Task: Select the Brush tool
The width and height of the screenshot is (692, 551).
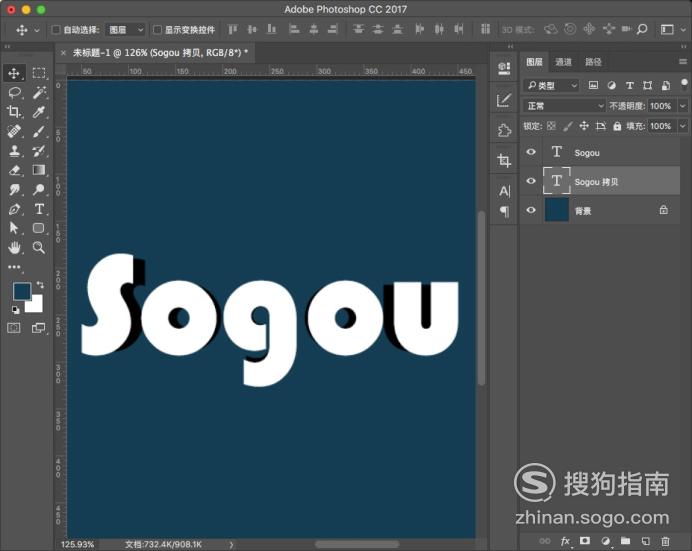Action: pos(39,131)
